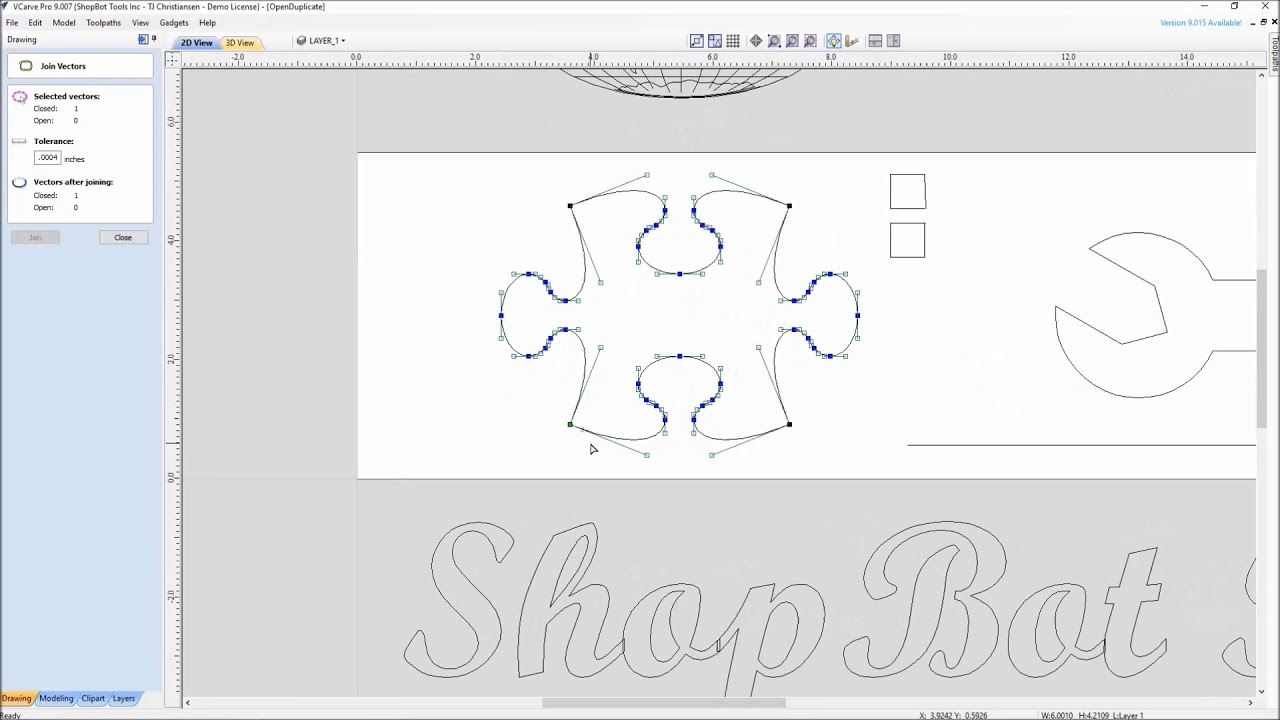The image size is (1280, 720).
Task: Click the layer cube icon beside LAYER_1
Action: (301, 41)
